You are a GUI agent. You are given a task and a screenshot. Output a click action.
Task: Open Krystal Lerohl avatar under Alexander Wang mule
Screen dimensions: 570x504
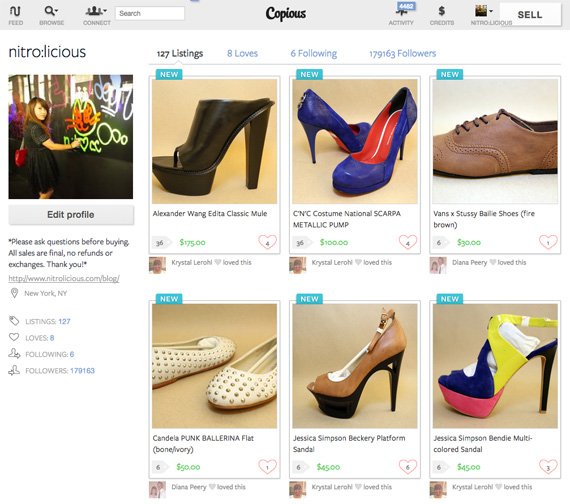157,265
